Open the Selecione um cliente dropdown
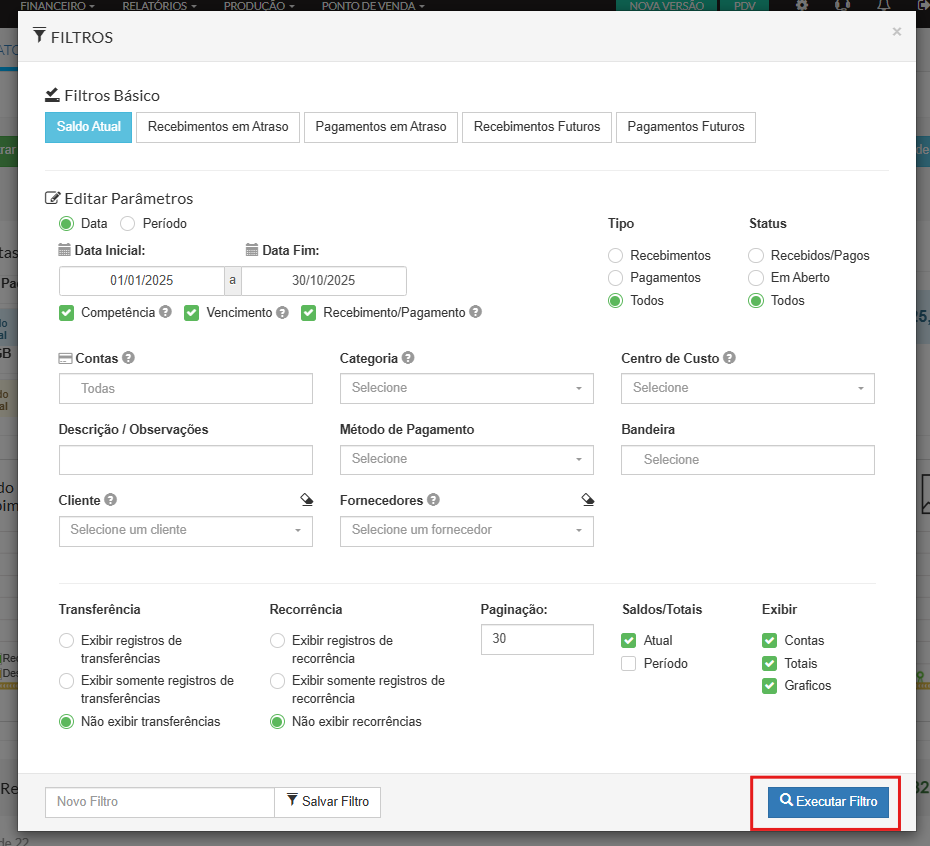This screenshot has width=930, height=846. click(185, 530)
